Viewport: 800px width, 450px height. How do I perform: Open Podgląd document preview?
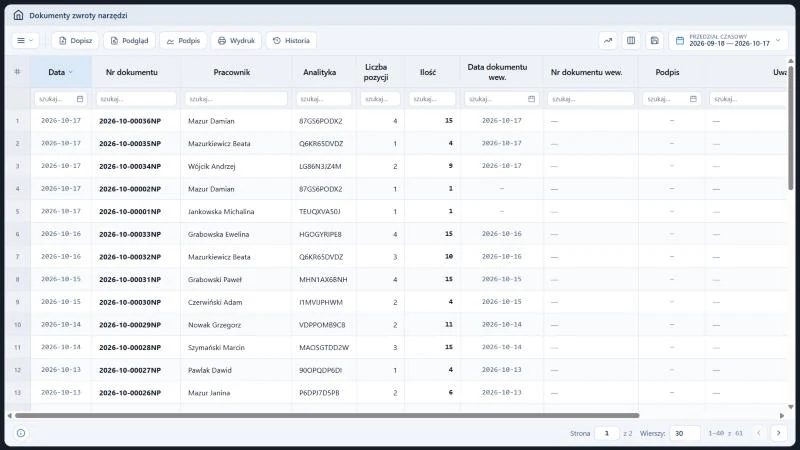tap(130, 40)
